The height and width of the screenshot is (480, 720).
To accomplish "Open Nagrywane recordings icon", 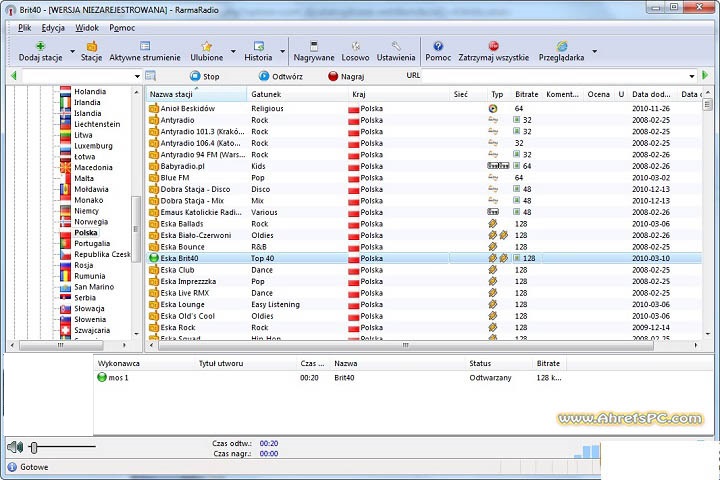I will pos(314,46).
